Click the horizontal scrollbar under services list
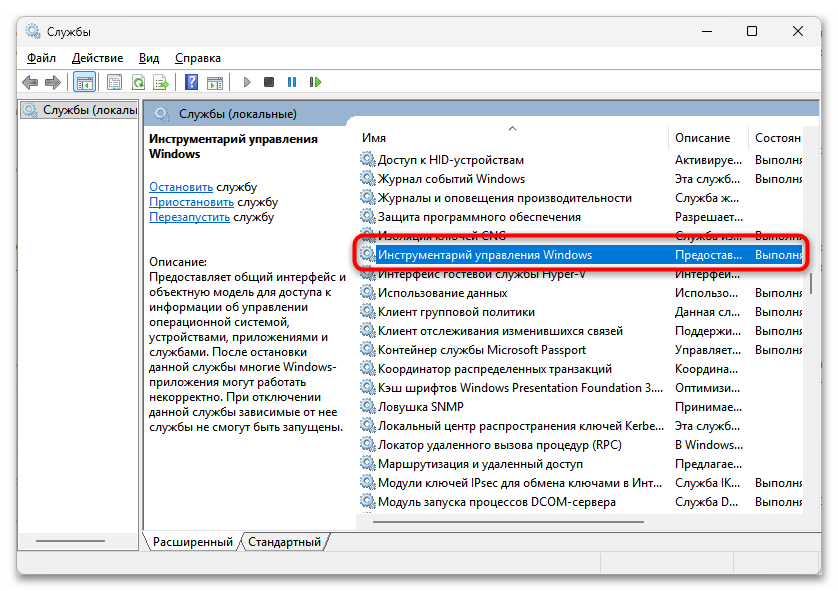 click(508, 522)
